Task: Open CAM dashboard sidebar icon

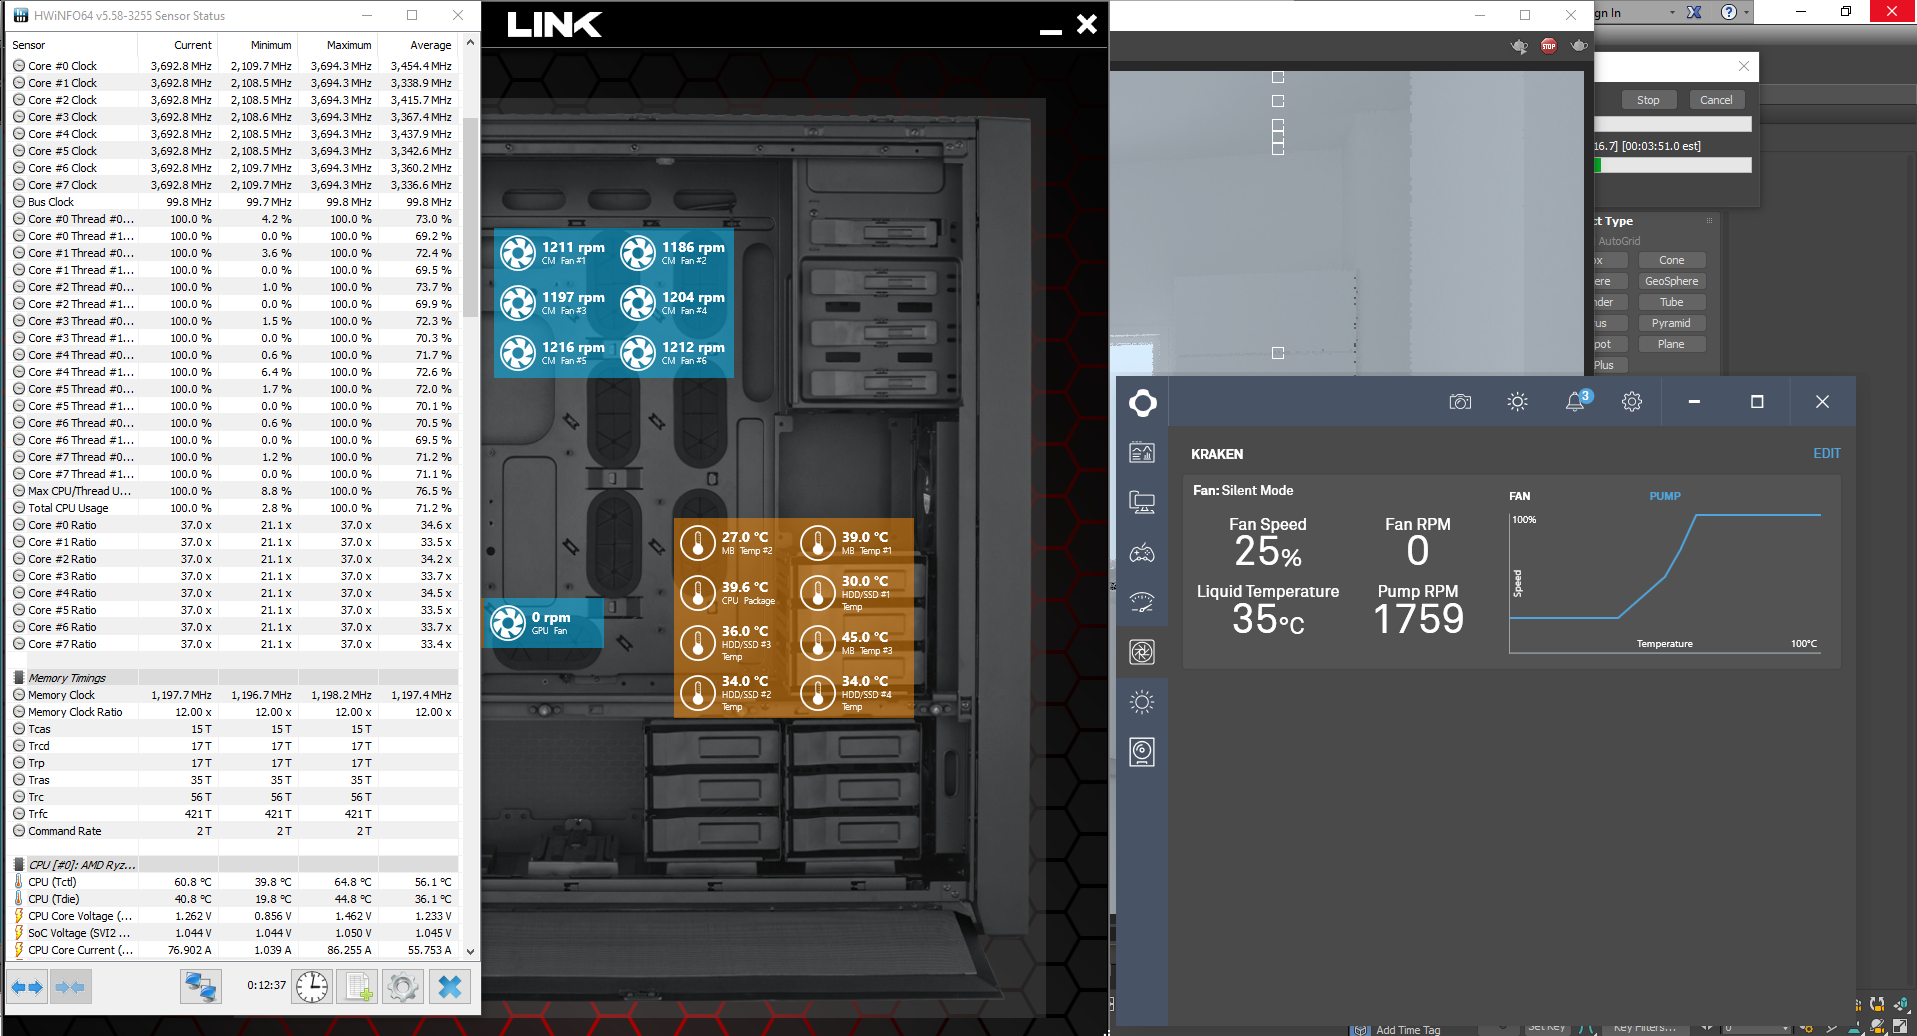Action: tap(1142, 453)
